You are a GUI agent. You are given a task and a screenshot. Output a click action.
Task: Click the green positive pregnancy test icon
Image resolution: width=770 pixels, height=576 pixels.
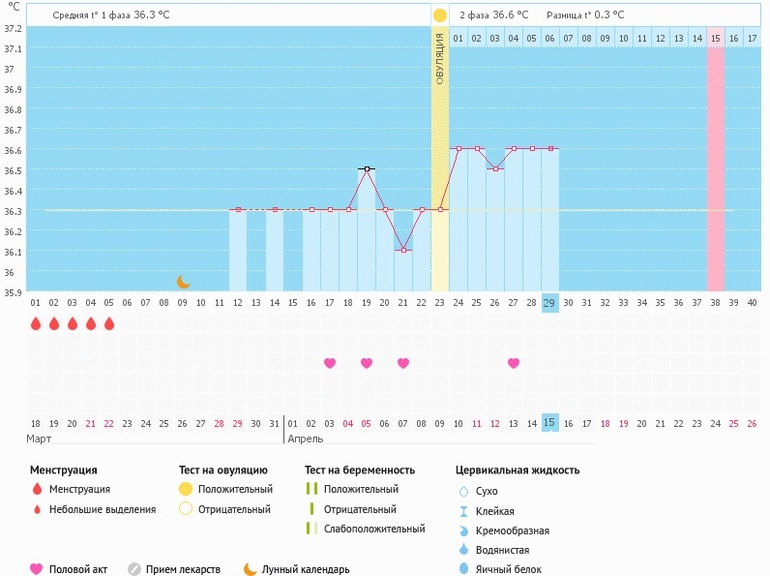pos(311,489)
